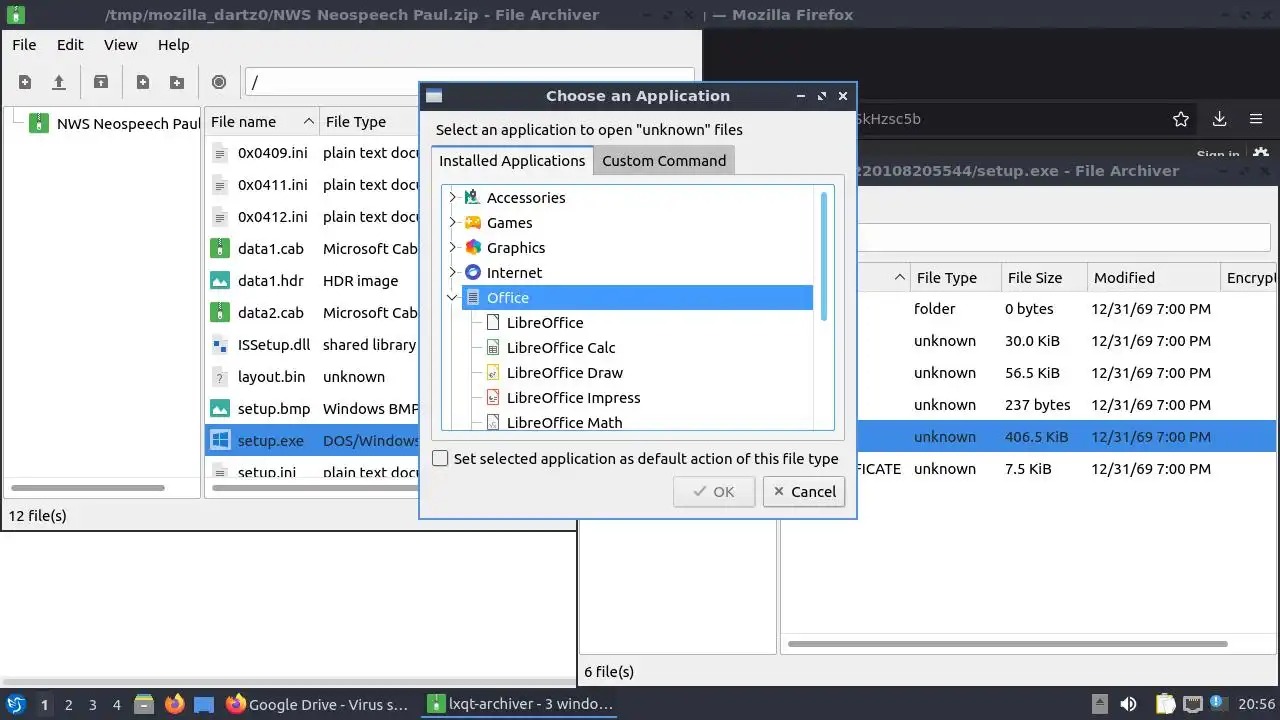Select the Installed Applications tab
The height and width of the screenshot is (720, 1280).
[512, 160]
